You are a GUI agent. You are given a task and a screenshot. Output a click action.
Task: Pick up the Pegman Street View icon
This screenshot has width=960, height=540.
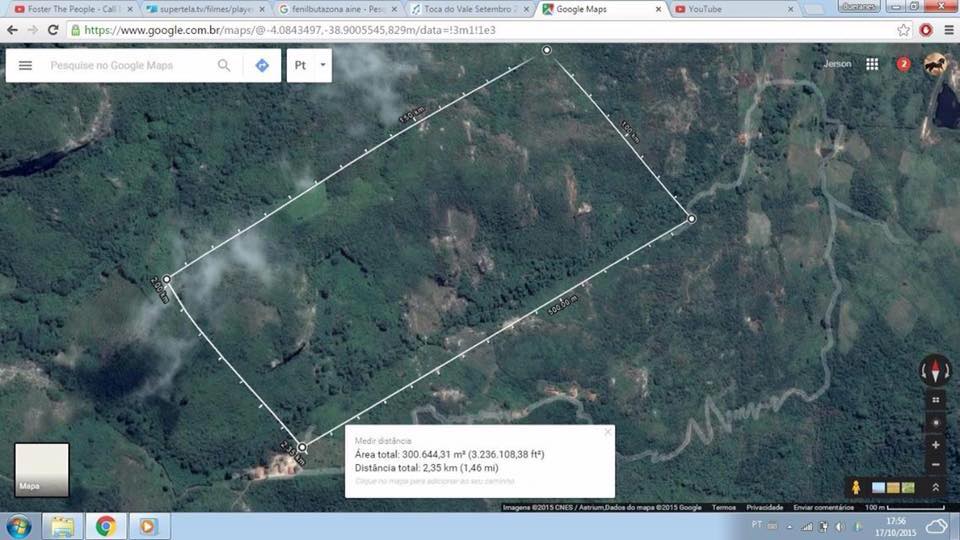pyautogui.click(x=855, y=487)
